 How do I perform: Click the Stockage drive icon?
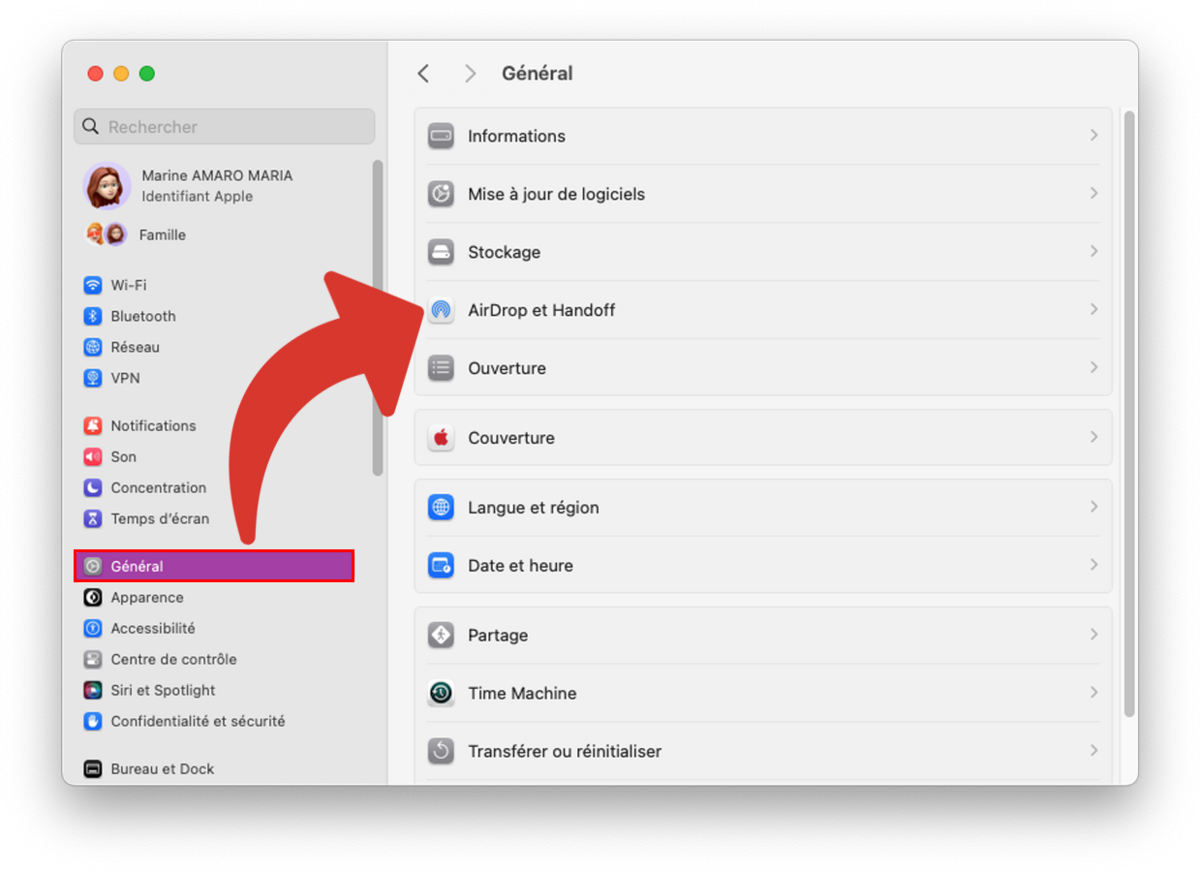pos(441,252)
